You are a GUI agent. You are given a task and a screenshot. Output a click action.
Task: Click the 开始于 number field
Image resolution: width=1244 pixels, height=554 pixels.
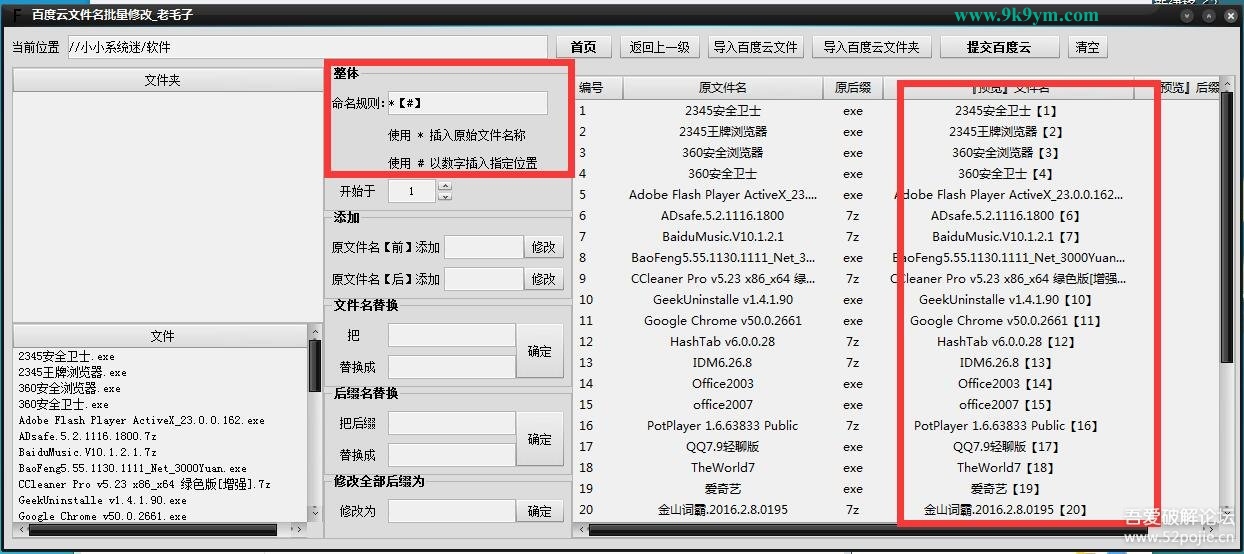411,191
